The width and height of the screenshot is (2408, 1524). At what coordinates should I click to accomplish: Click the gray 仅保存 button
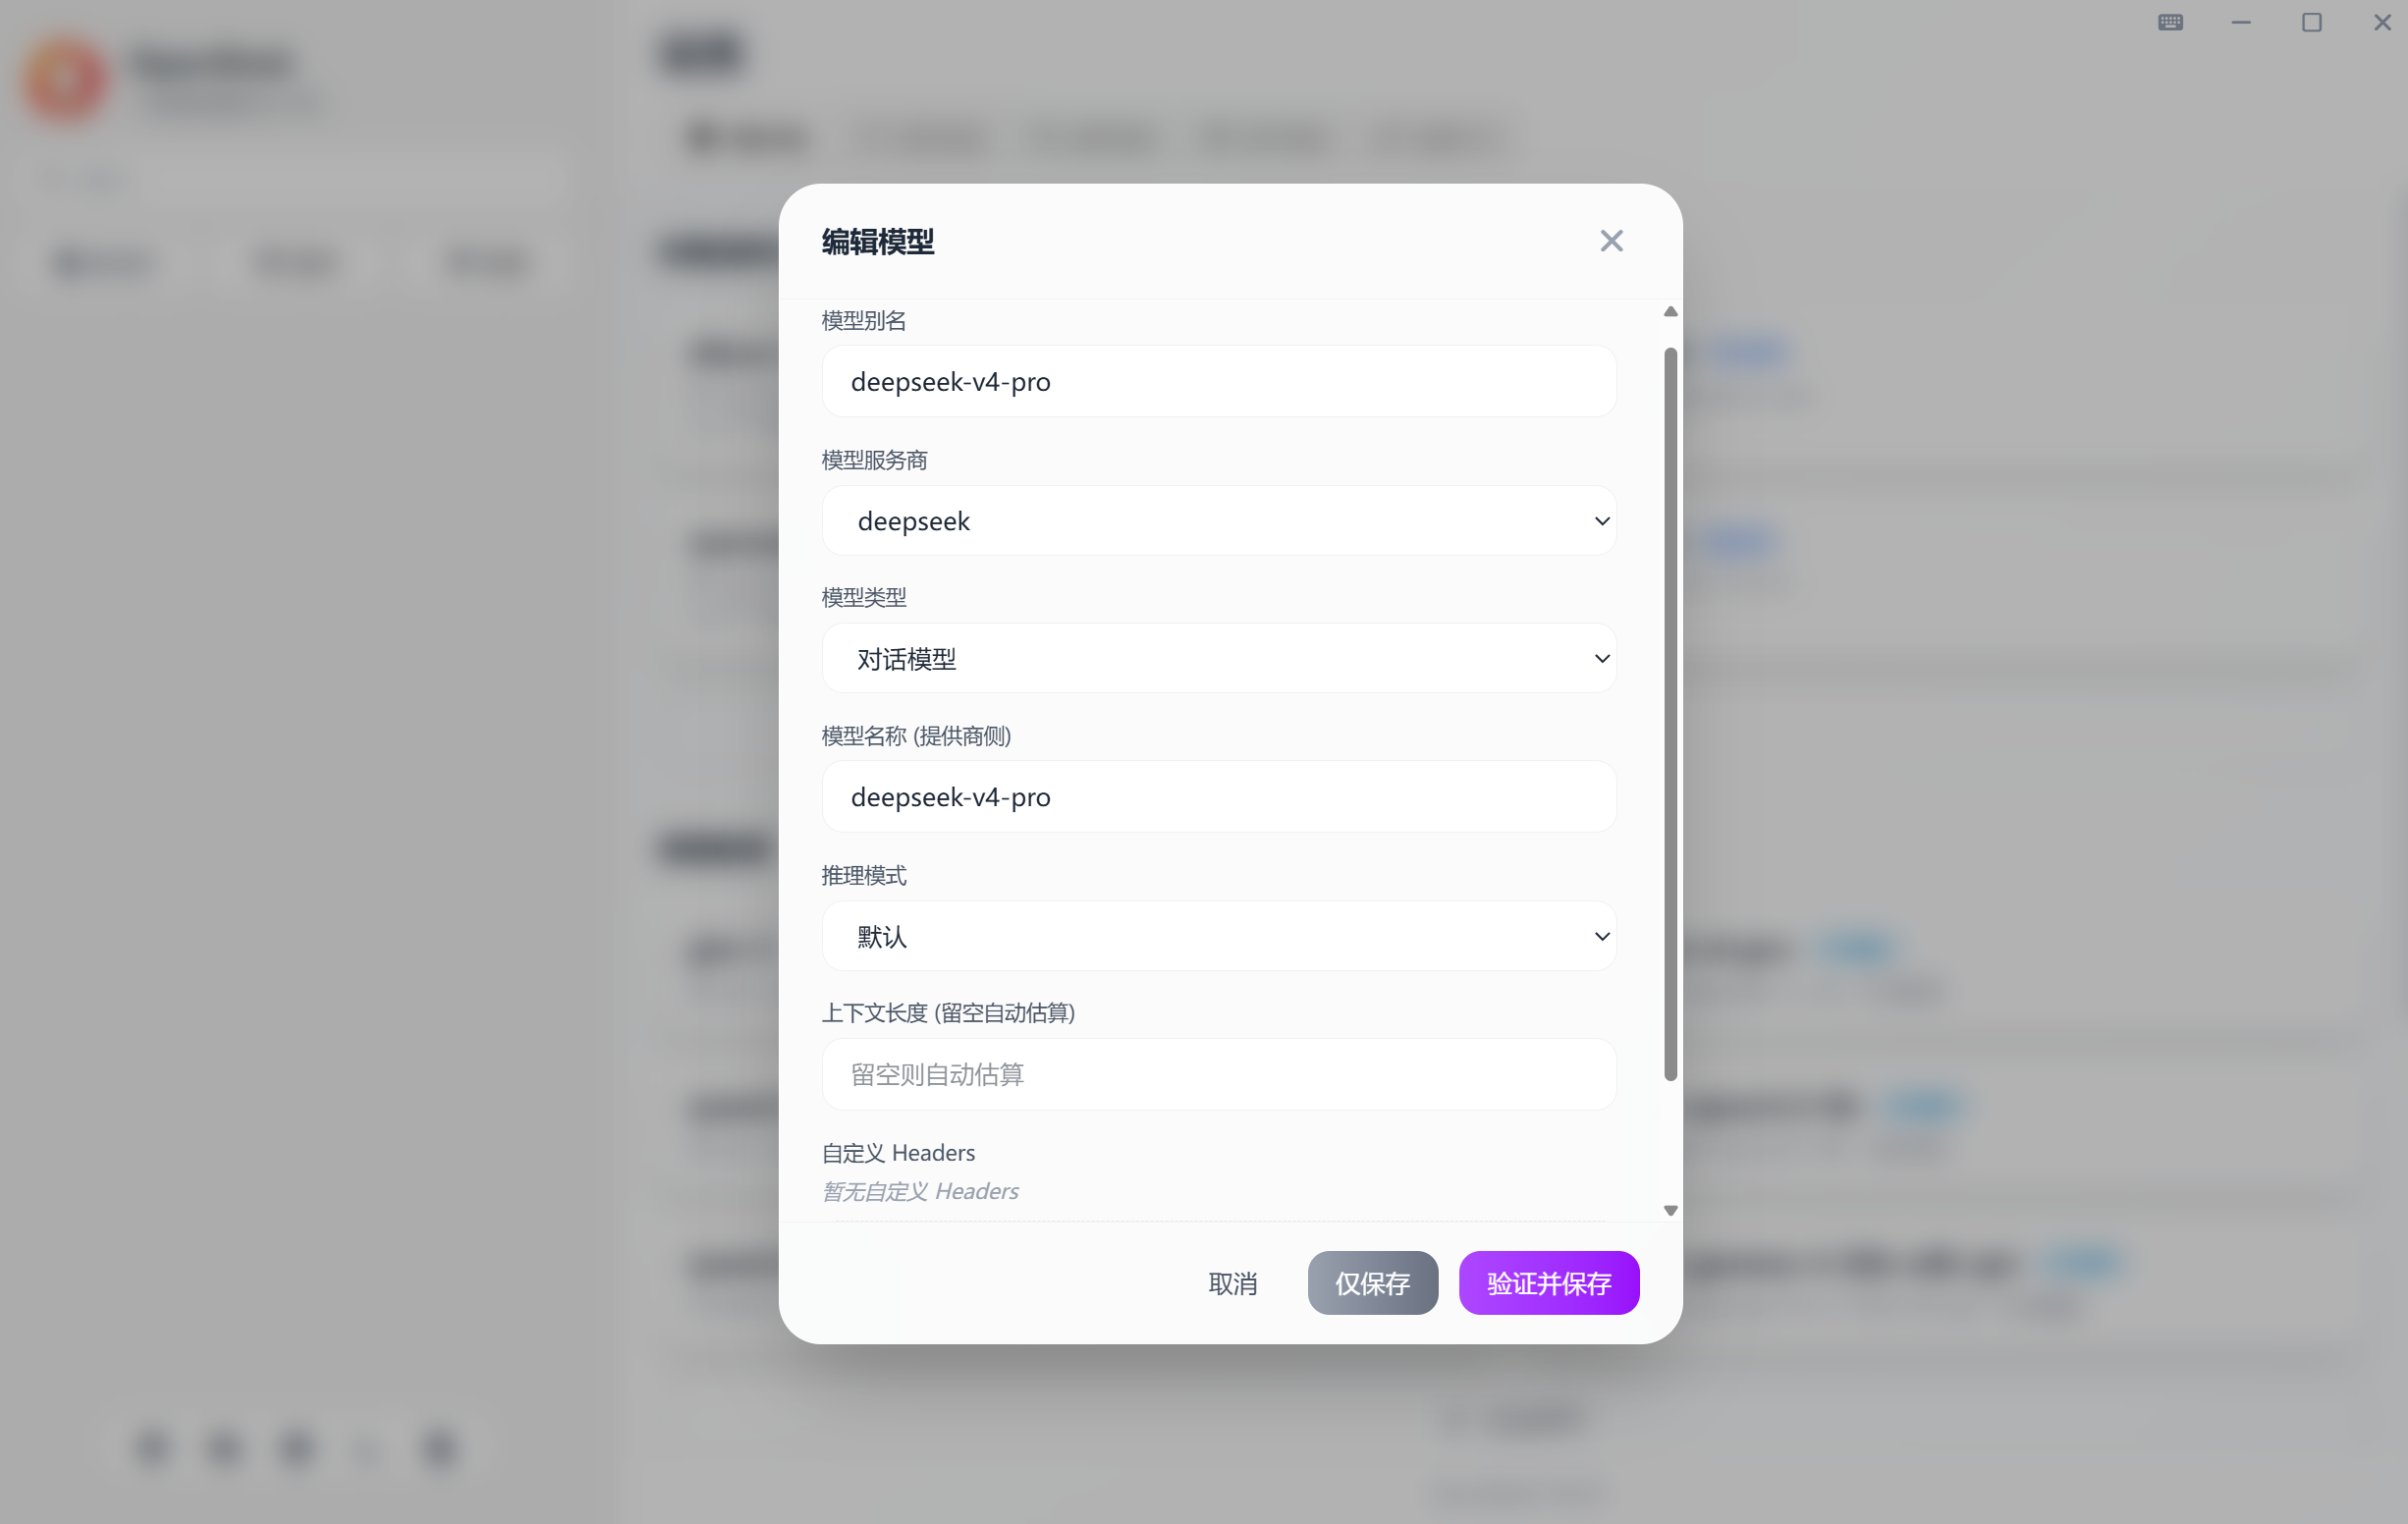coord(1372,1283)
